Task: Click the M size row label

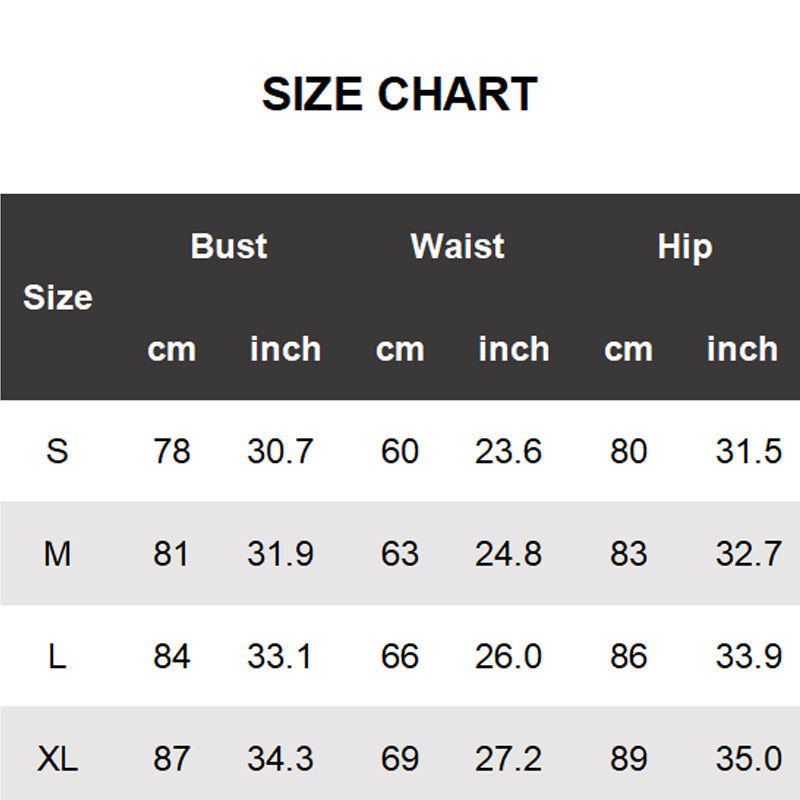Action: [x=57, y=554]
